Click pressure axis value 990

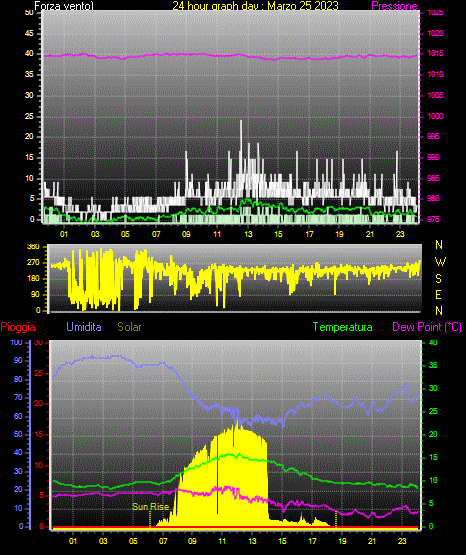433,157
